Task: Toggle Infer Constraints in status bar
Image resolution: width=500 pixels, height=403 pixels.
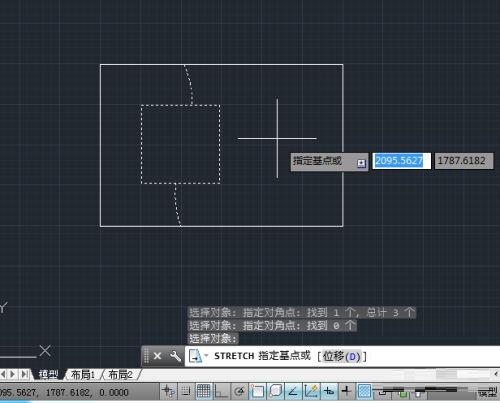Action: (168, 391)
